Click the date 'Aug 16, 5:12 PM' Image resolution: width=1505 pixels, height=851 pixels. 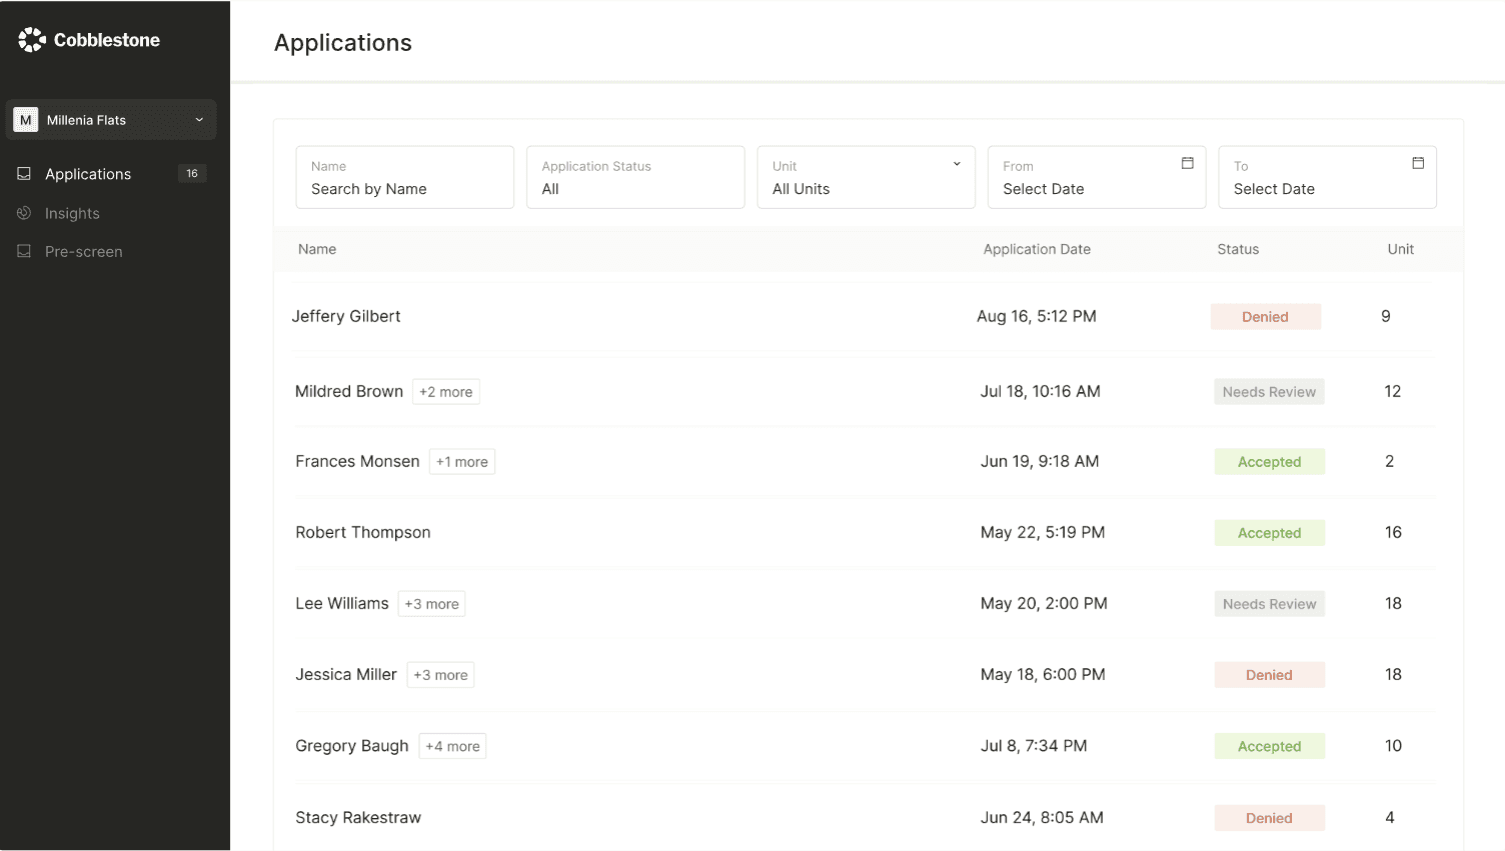1037,316
